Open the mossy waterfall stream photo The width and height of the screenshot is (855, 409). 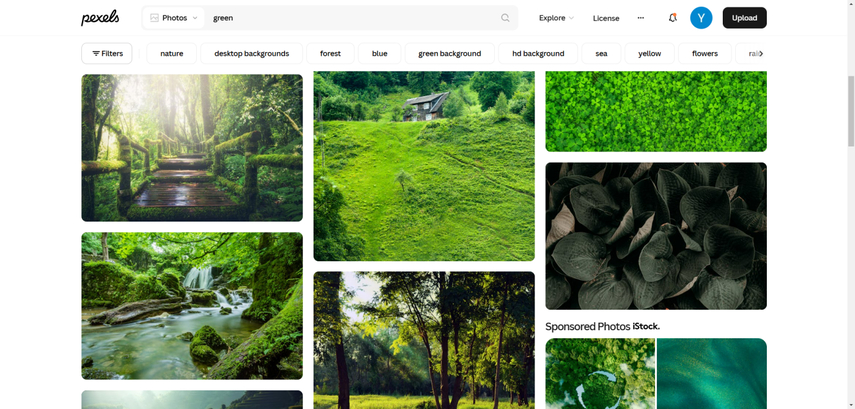point(192,306)
